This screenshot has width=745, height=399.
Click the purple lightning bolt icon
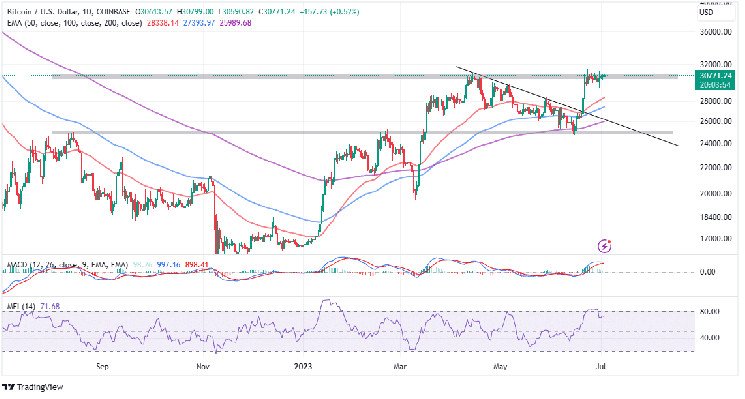pos(604,246)
